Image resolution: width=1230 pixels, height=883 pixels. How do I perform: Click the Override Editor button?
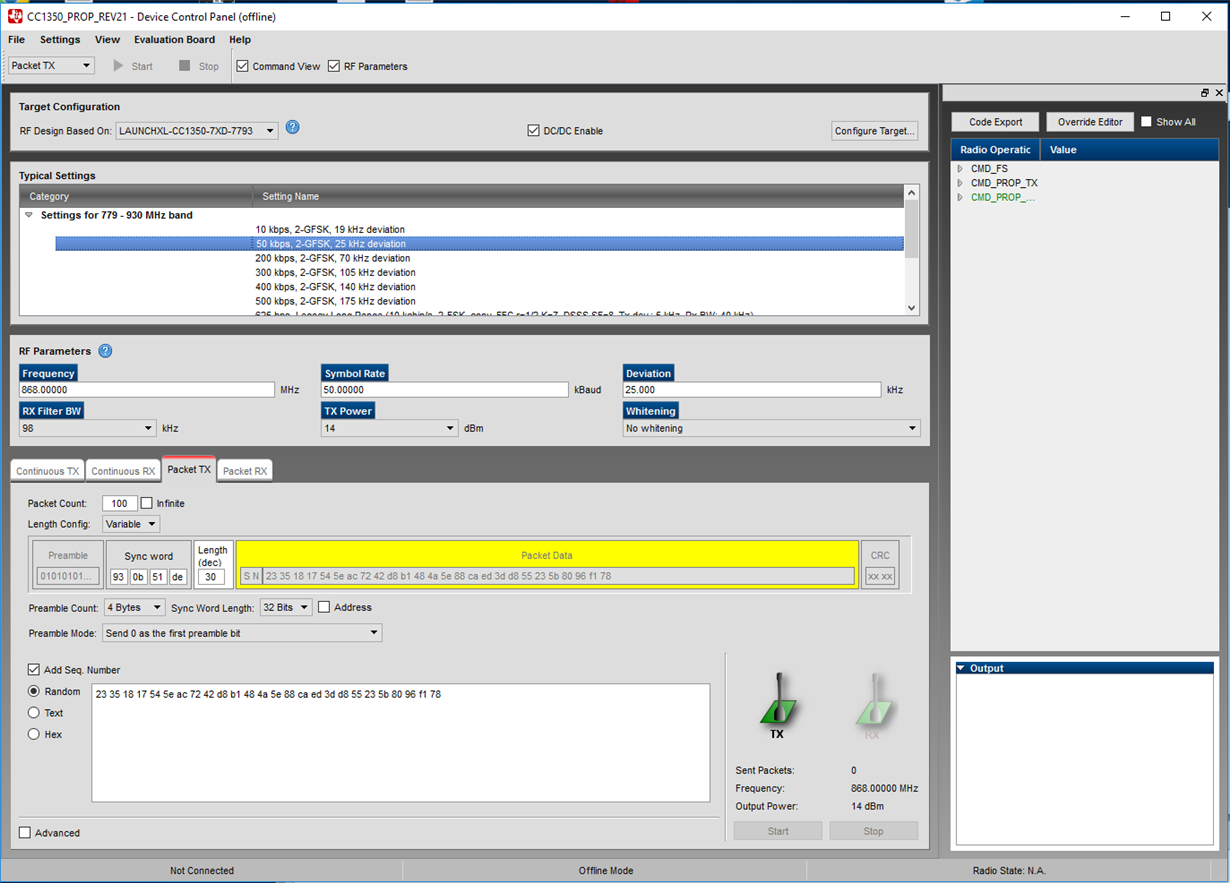1090,122
